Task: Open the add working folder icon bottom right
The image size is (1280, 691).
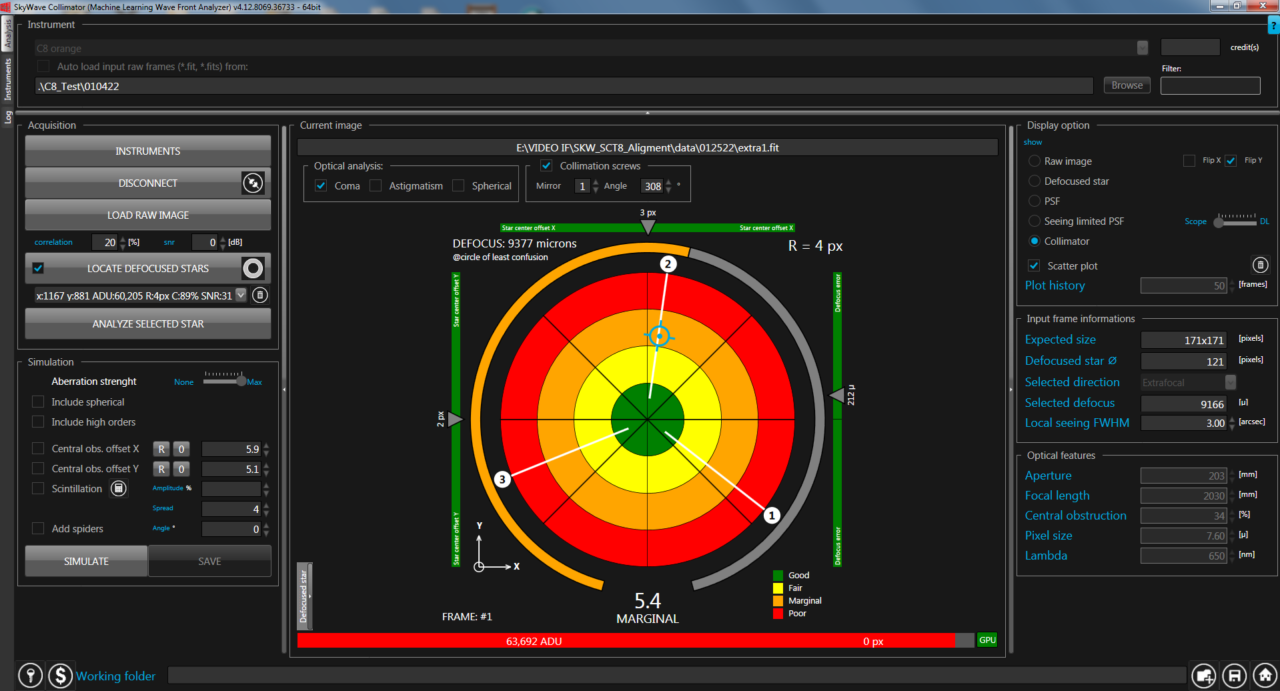Action: [x=1204, y=675]
